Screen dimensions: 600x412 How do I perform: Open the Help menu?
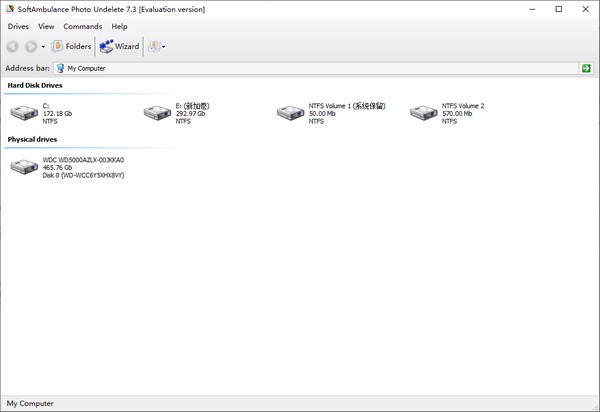119,26
